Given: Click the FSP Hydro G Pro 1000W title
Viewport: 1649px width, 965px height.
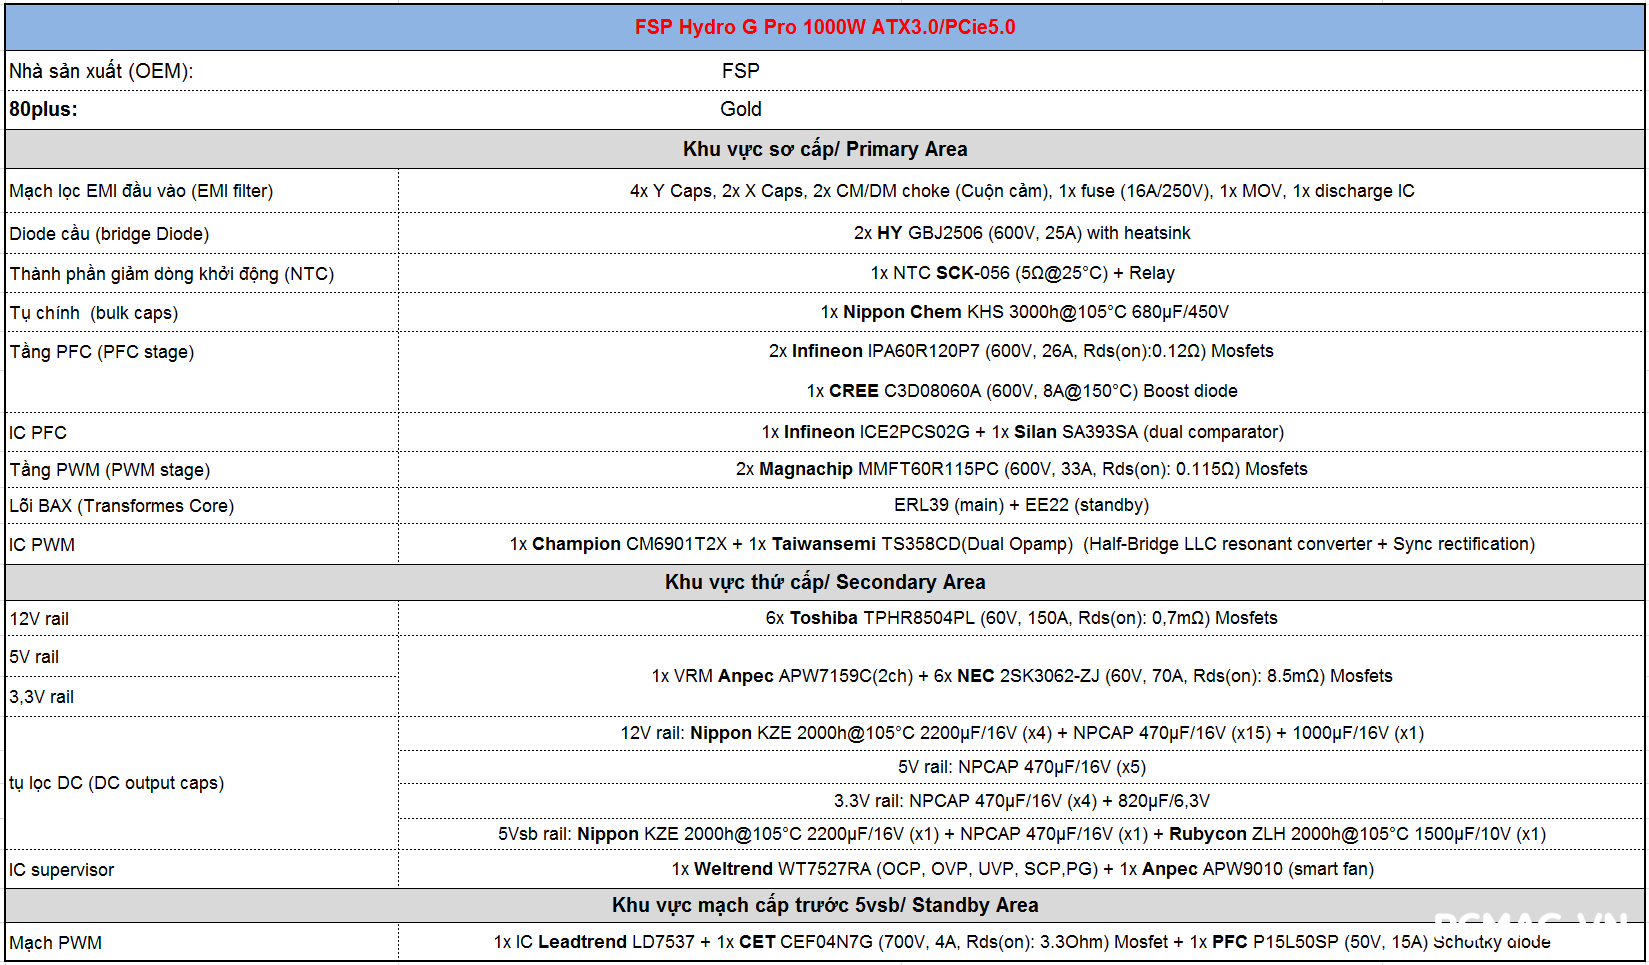Looking at the screenshot, I should point(824,27).
